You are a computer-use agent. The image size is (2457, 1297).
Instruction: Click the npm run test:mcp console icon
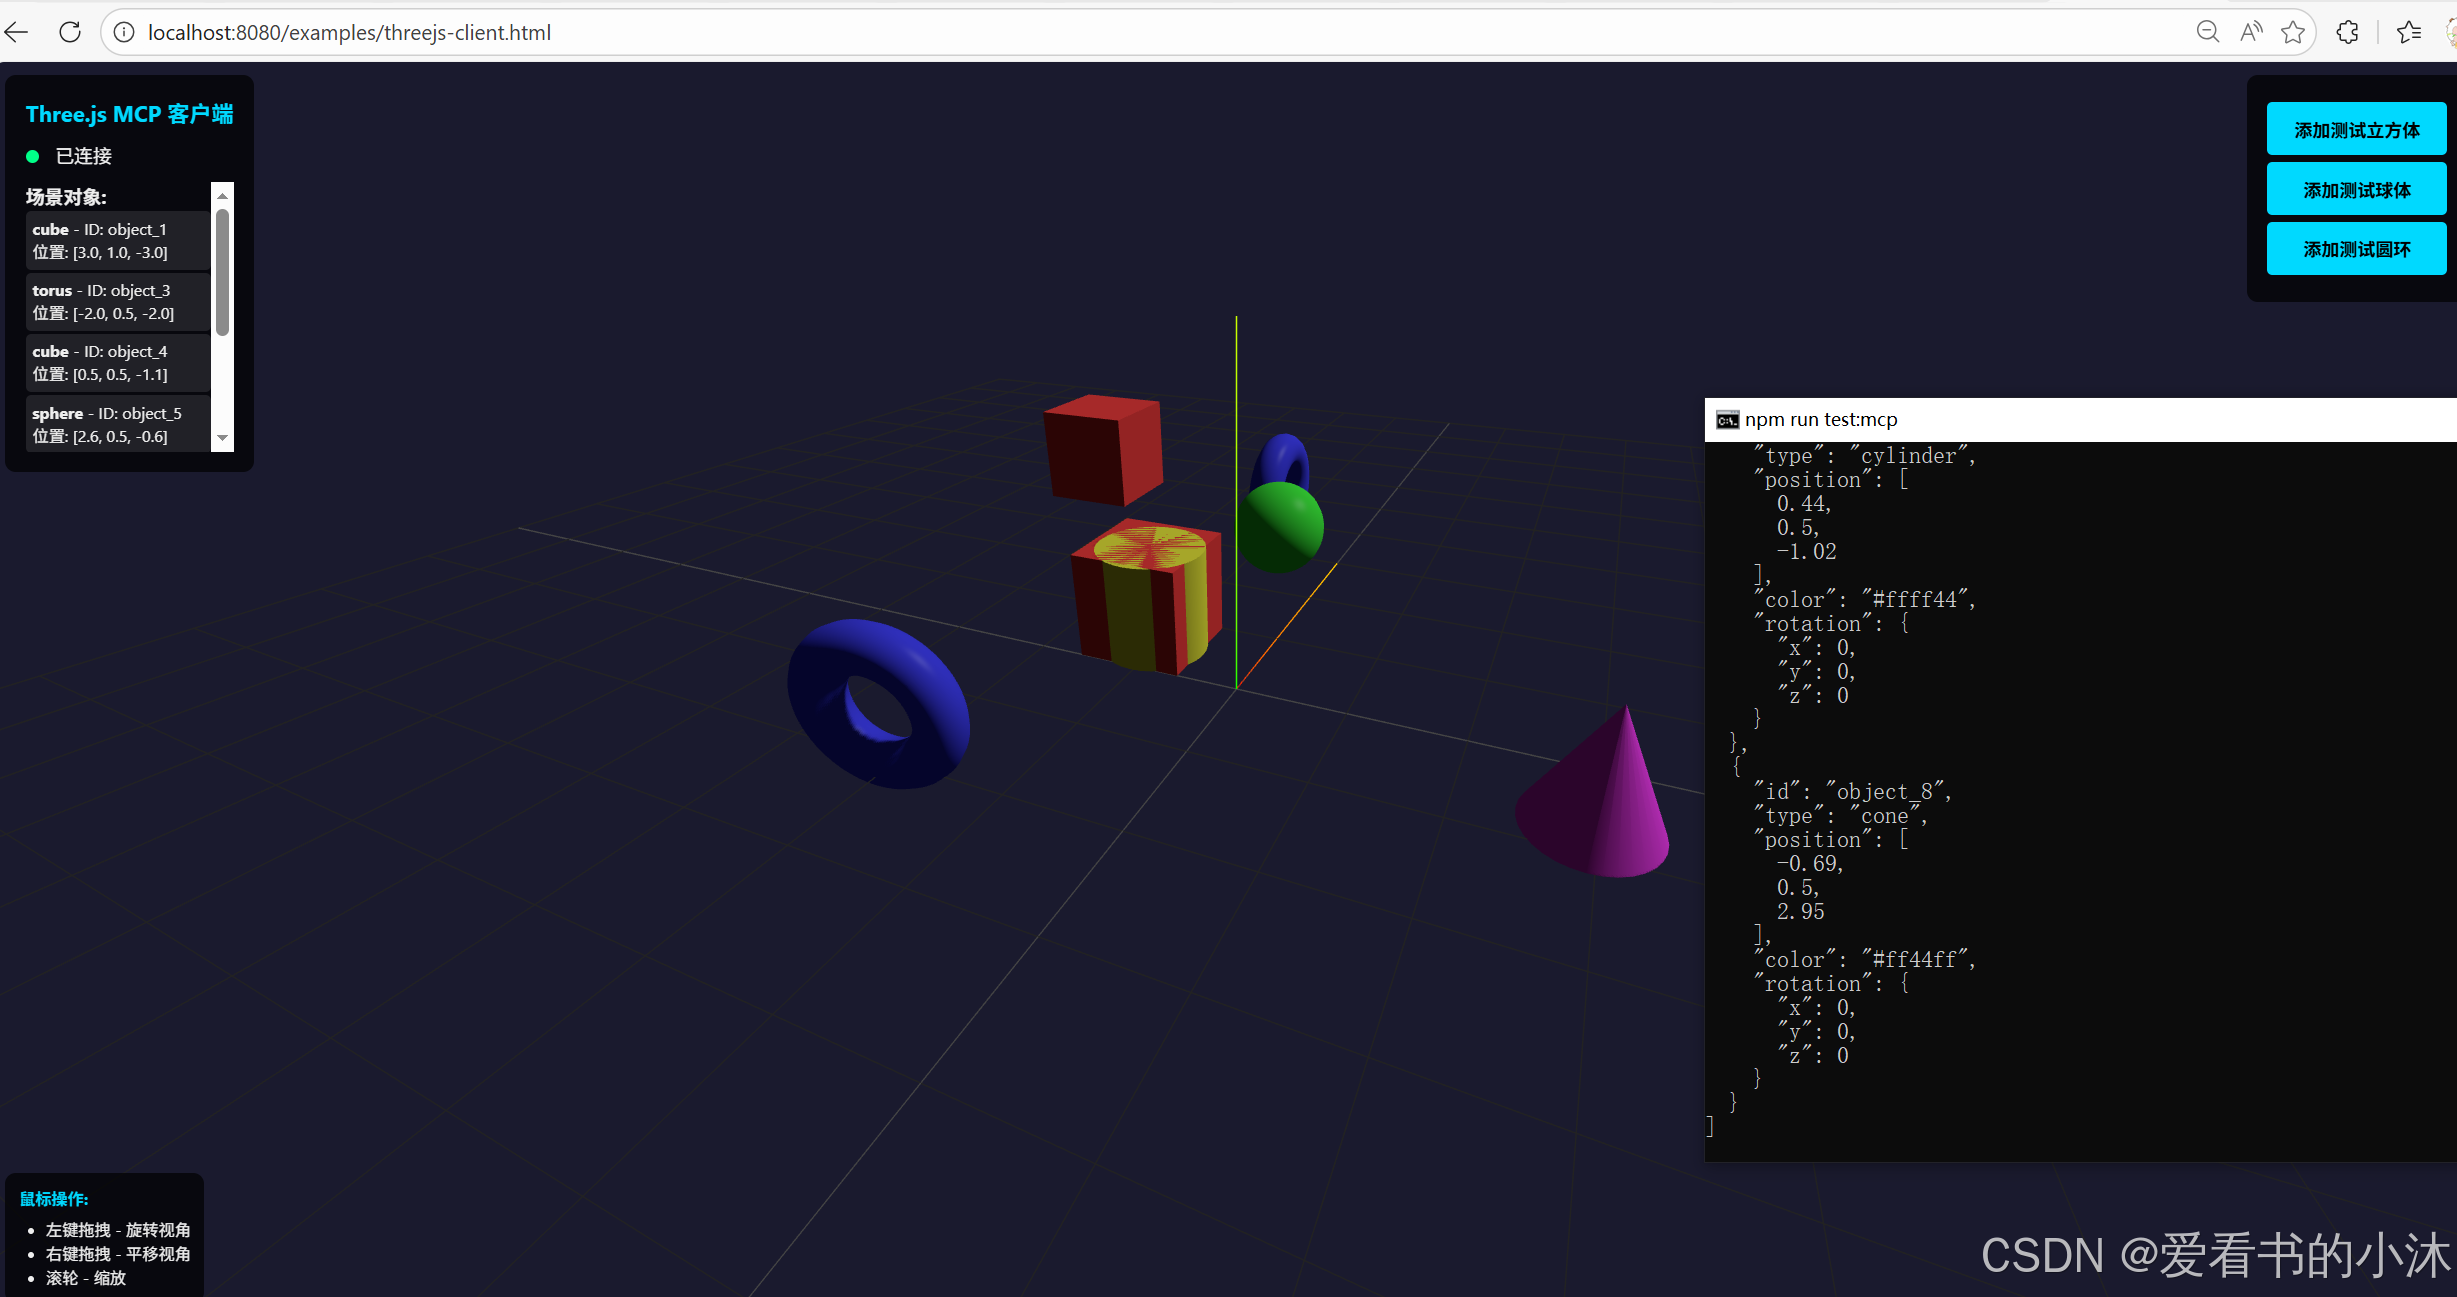click(1727, 420)
